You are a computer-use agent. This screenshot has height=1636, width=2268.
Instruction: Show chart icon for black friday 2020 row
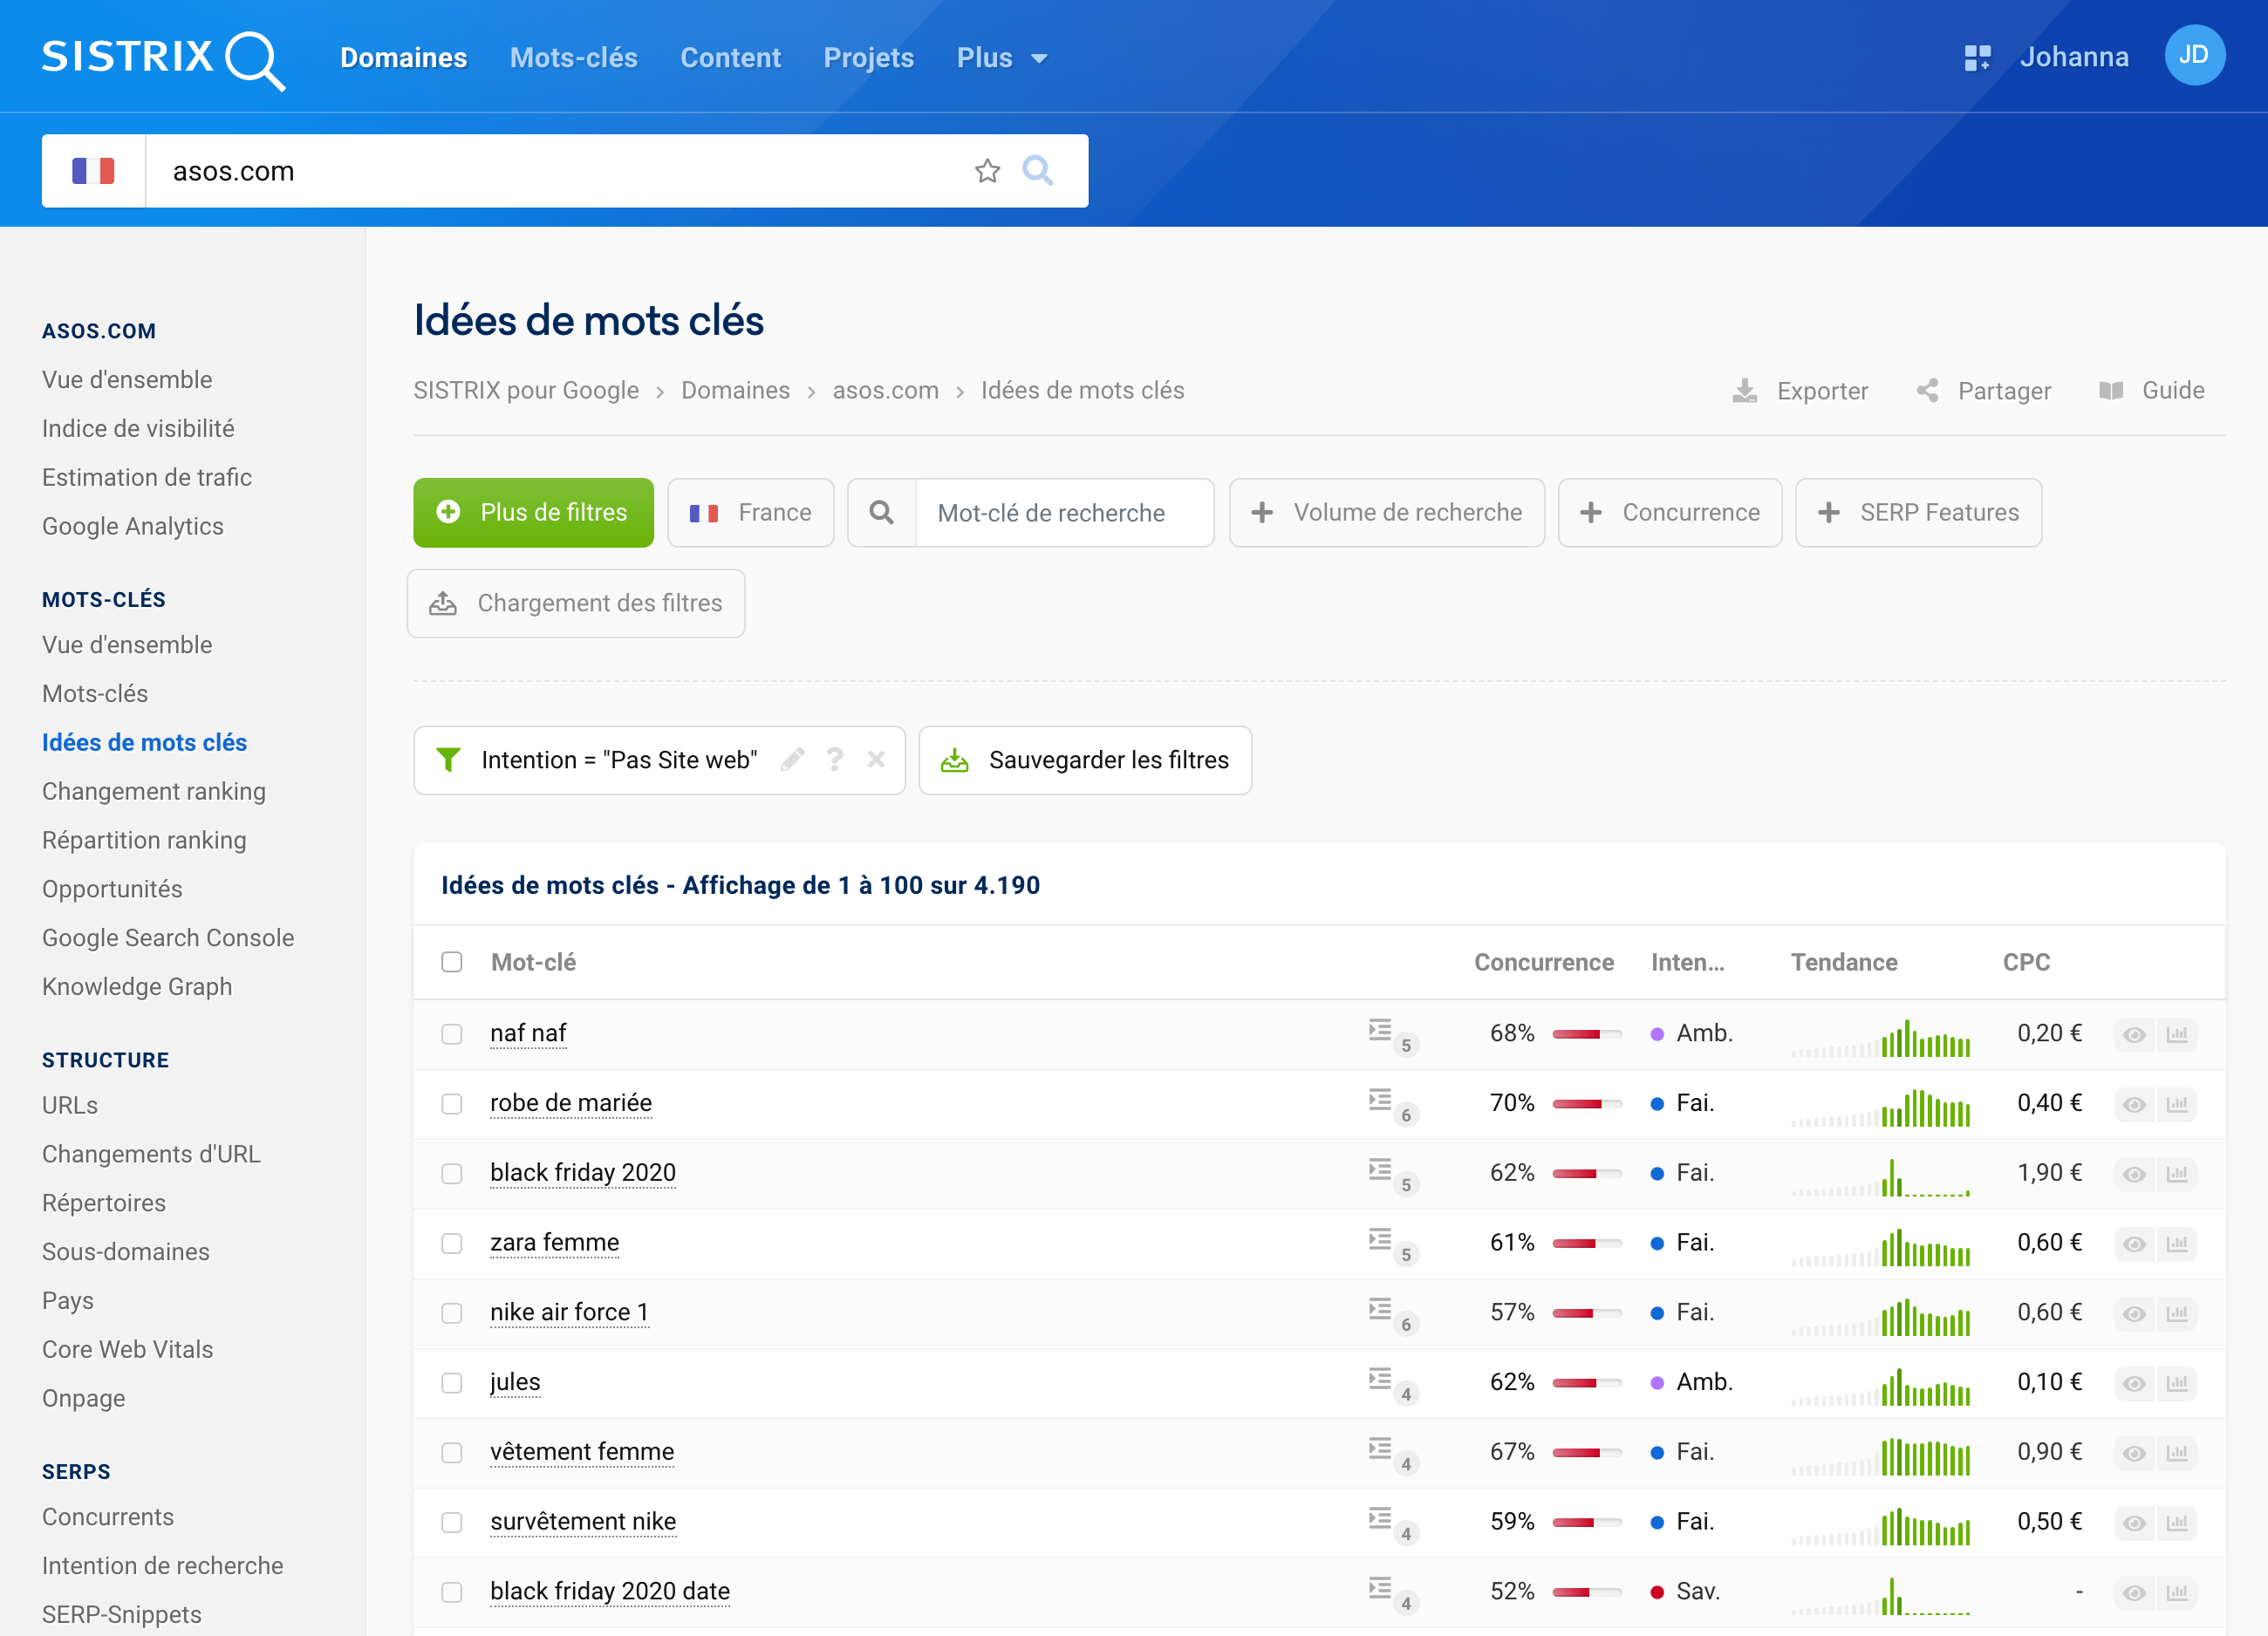2176,1173
